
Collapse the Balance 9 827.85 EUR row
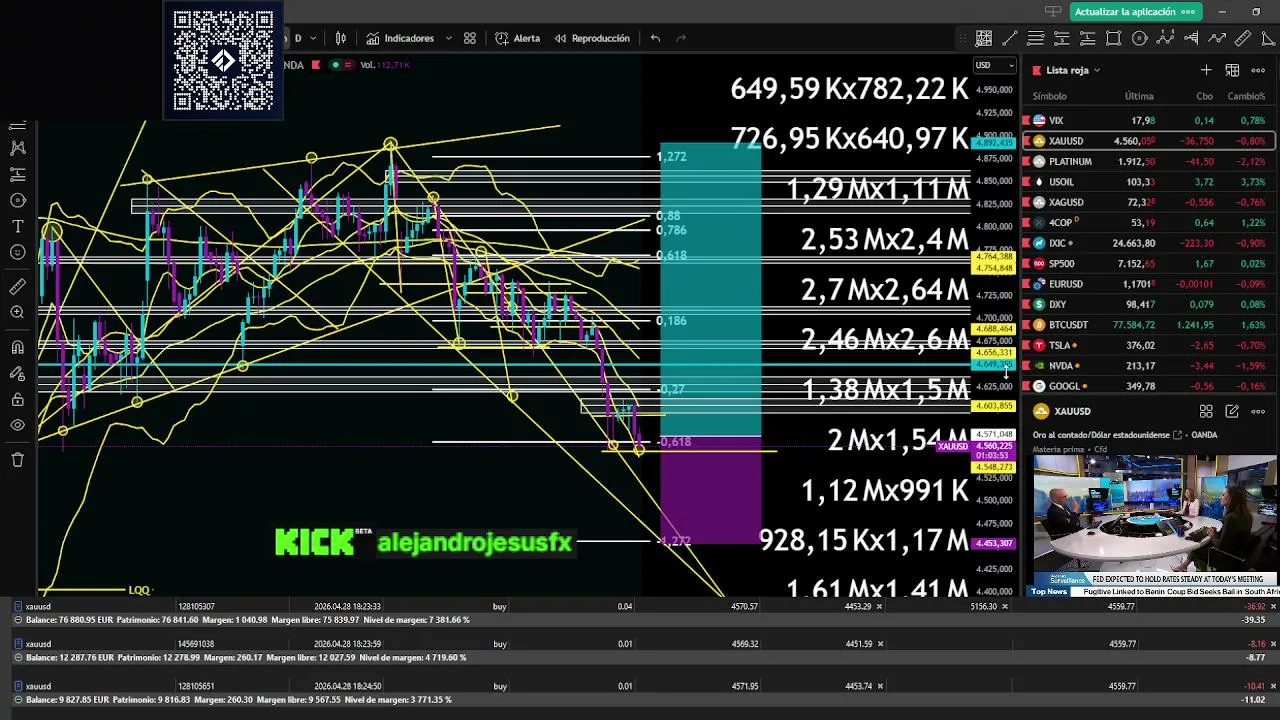19,700
